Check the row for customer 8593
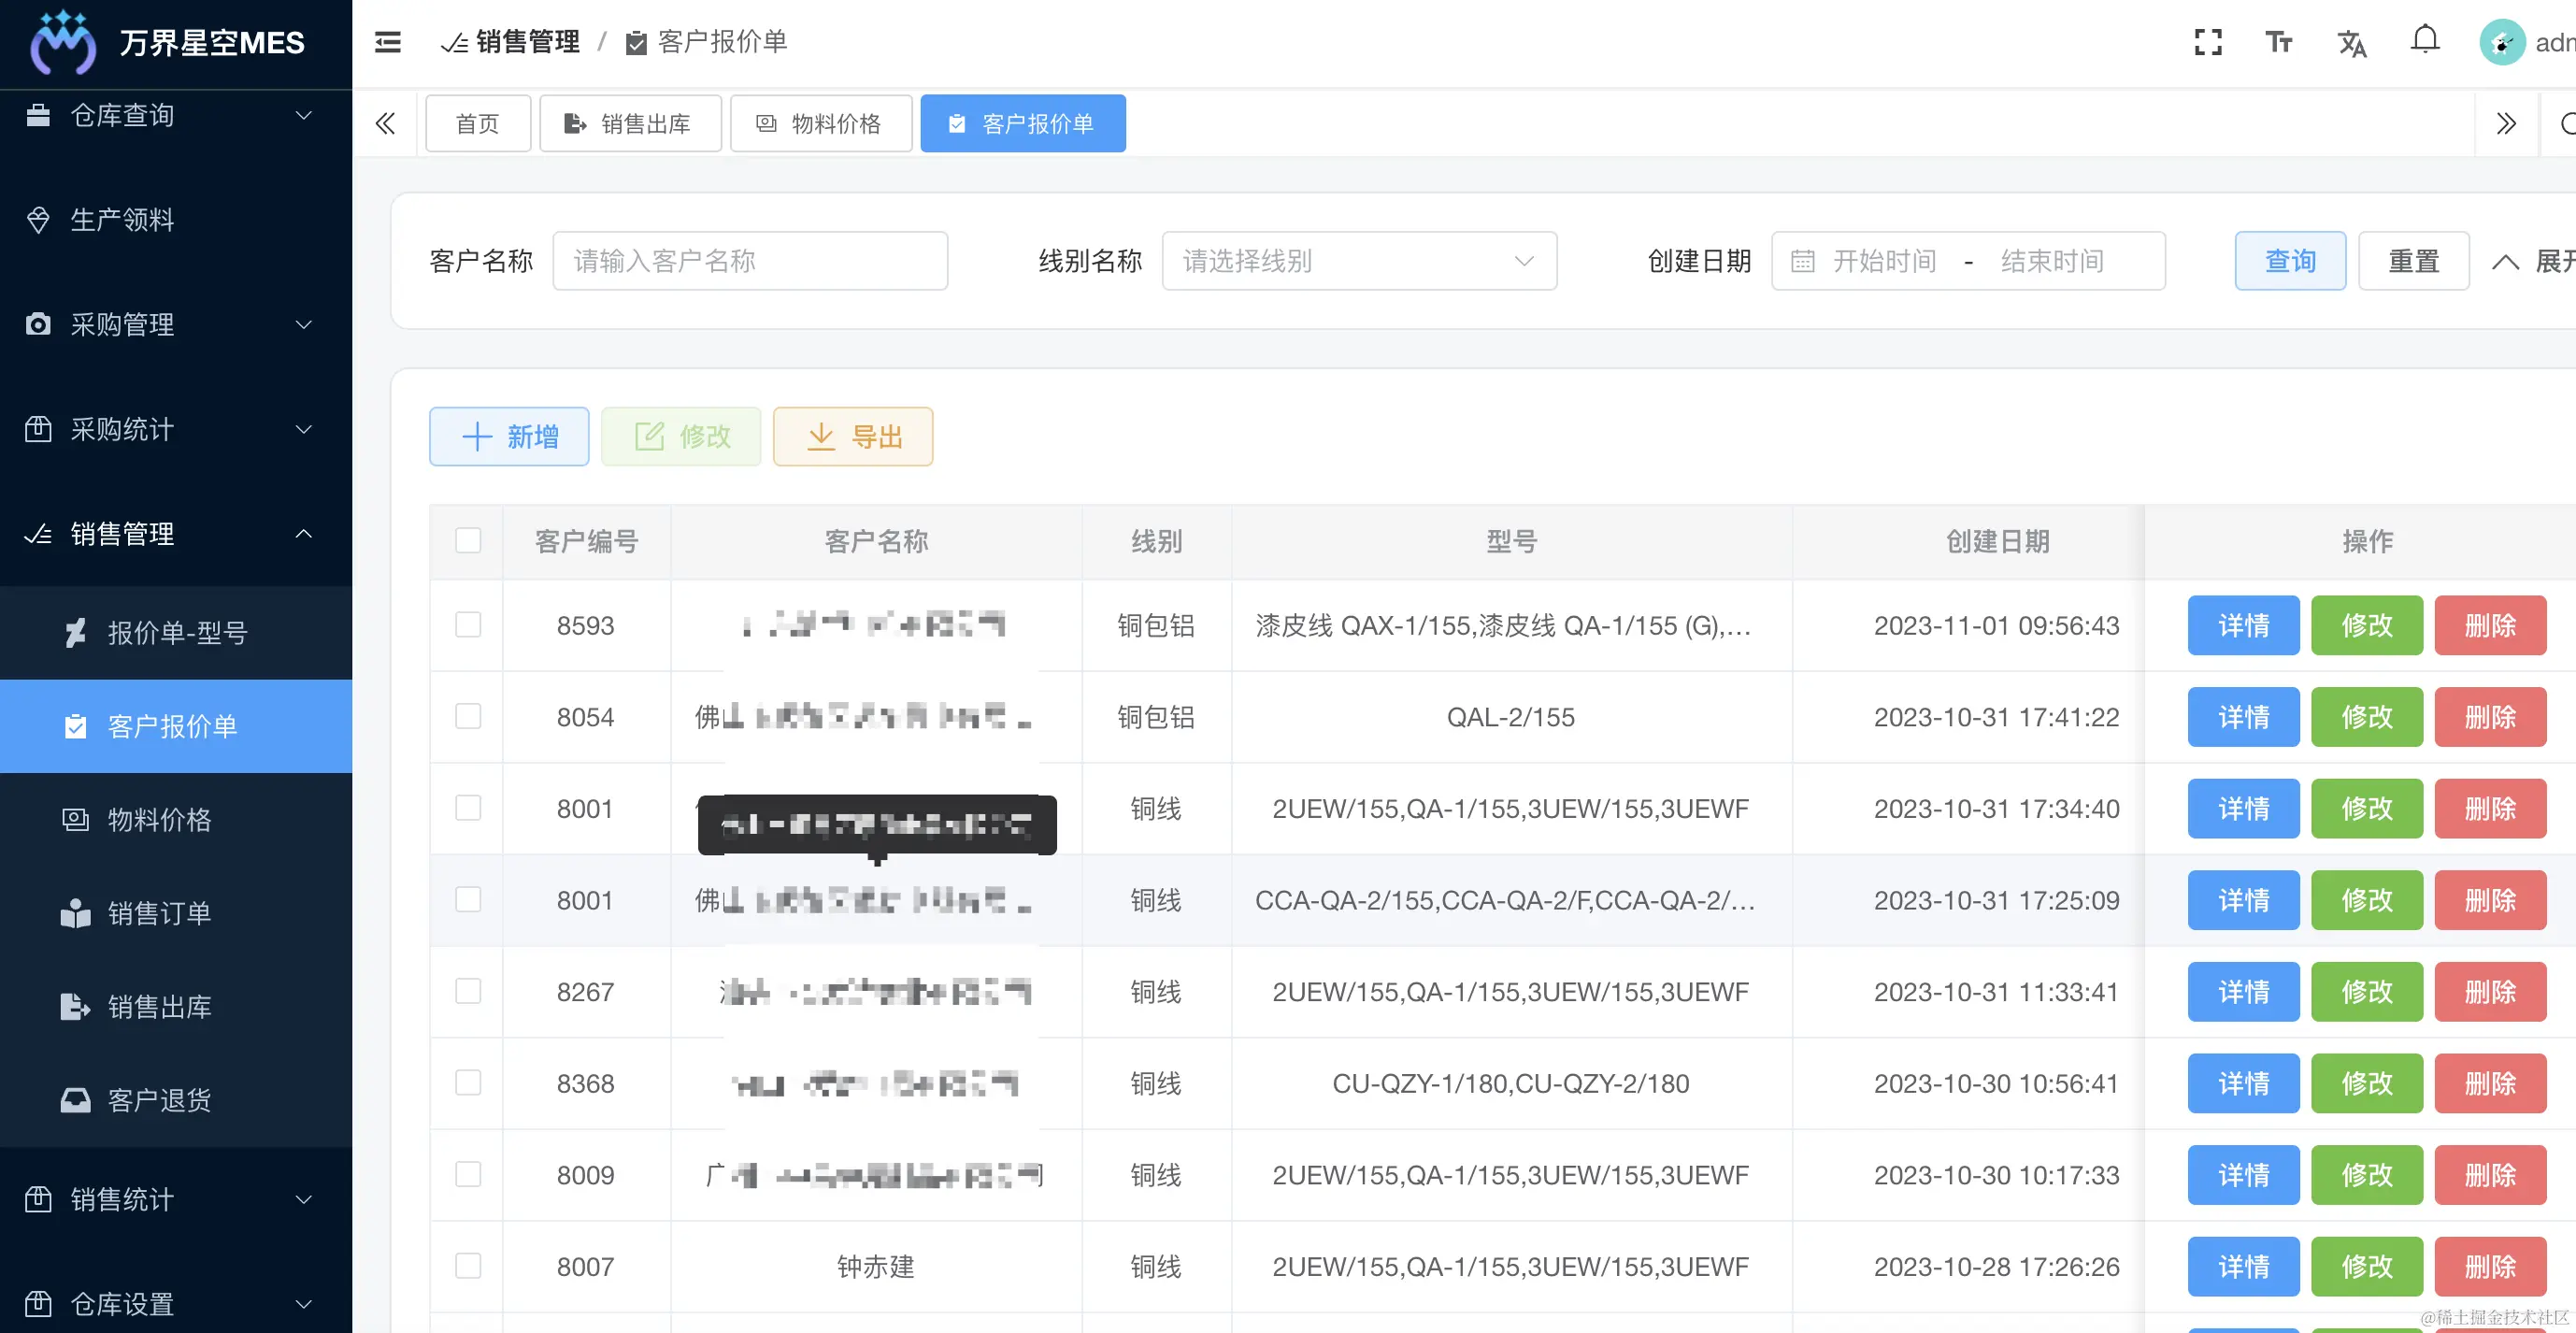This screenshot has width=2576, height=1333. point(468,625)
